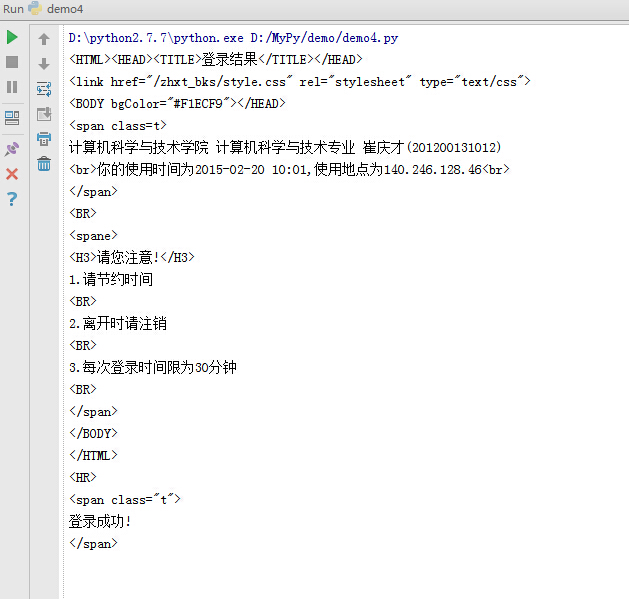Click the <spane> output line
Screen dimensions: 629x603
[x=93, y=236]
